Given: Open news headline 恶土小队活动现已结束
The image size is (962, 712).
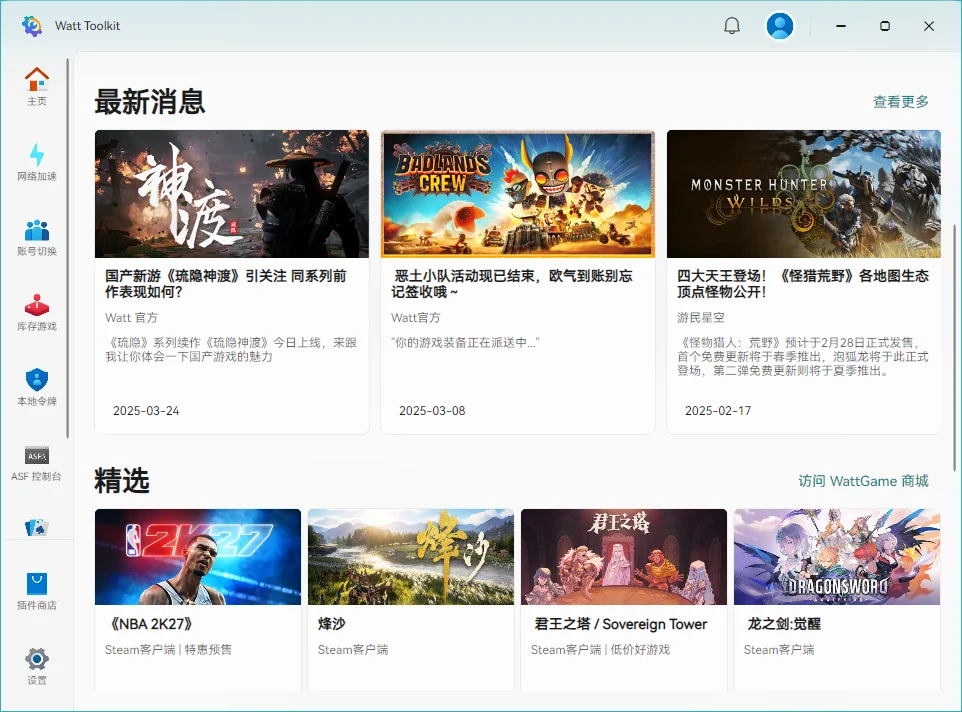Looking at the screenshot, I should coord(512,284).
